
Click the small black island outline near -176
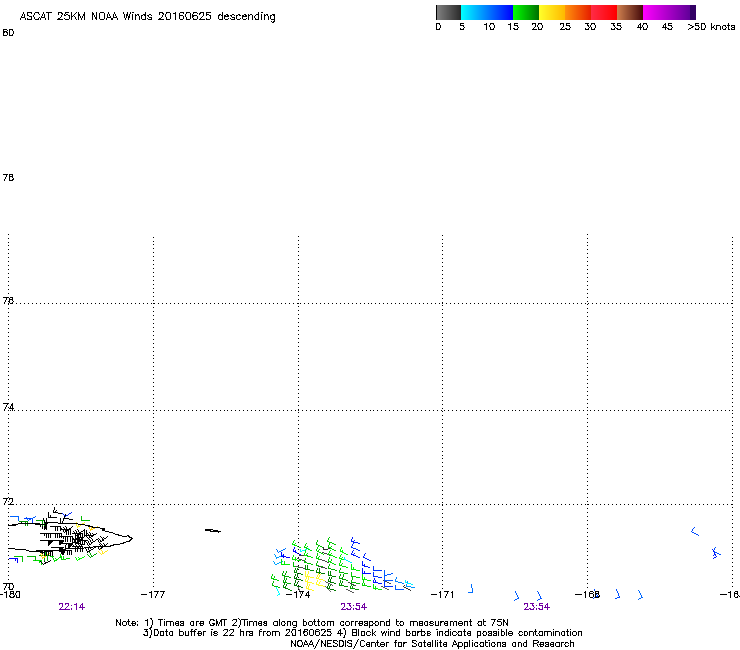[x=212, y=531]
